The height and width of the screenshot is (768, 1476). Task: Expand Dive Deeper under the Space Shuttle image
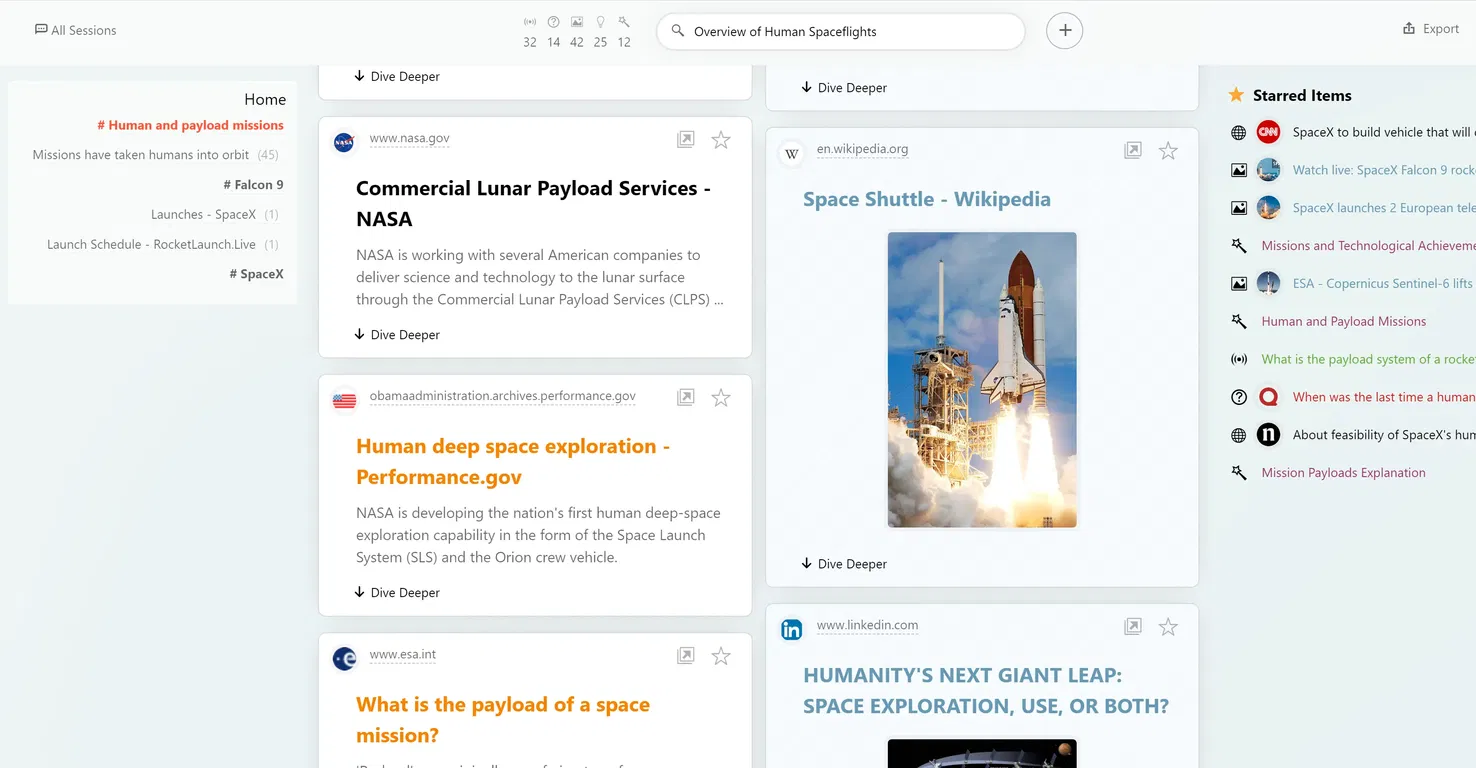coord(844,564)
